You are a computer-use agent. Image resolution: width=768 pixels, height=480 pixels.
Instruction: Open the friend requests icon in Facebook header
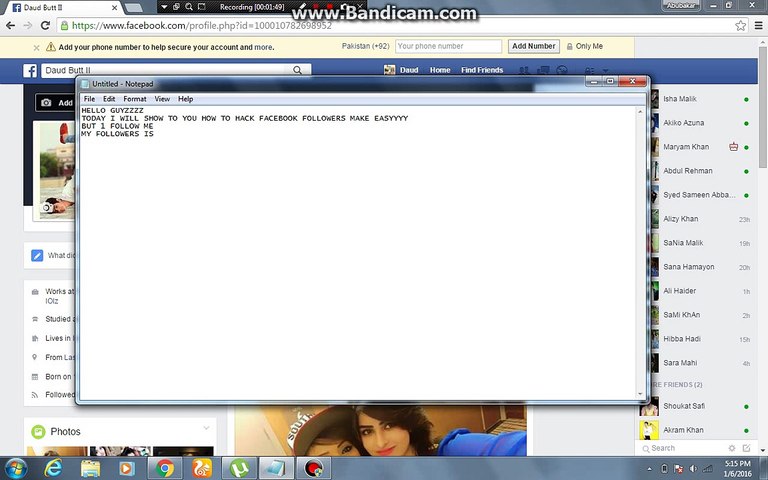pos(524,70)
